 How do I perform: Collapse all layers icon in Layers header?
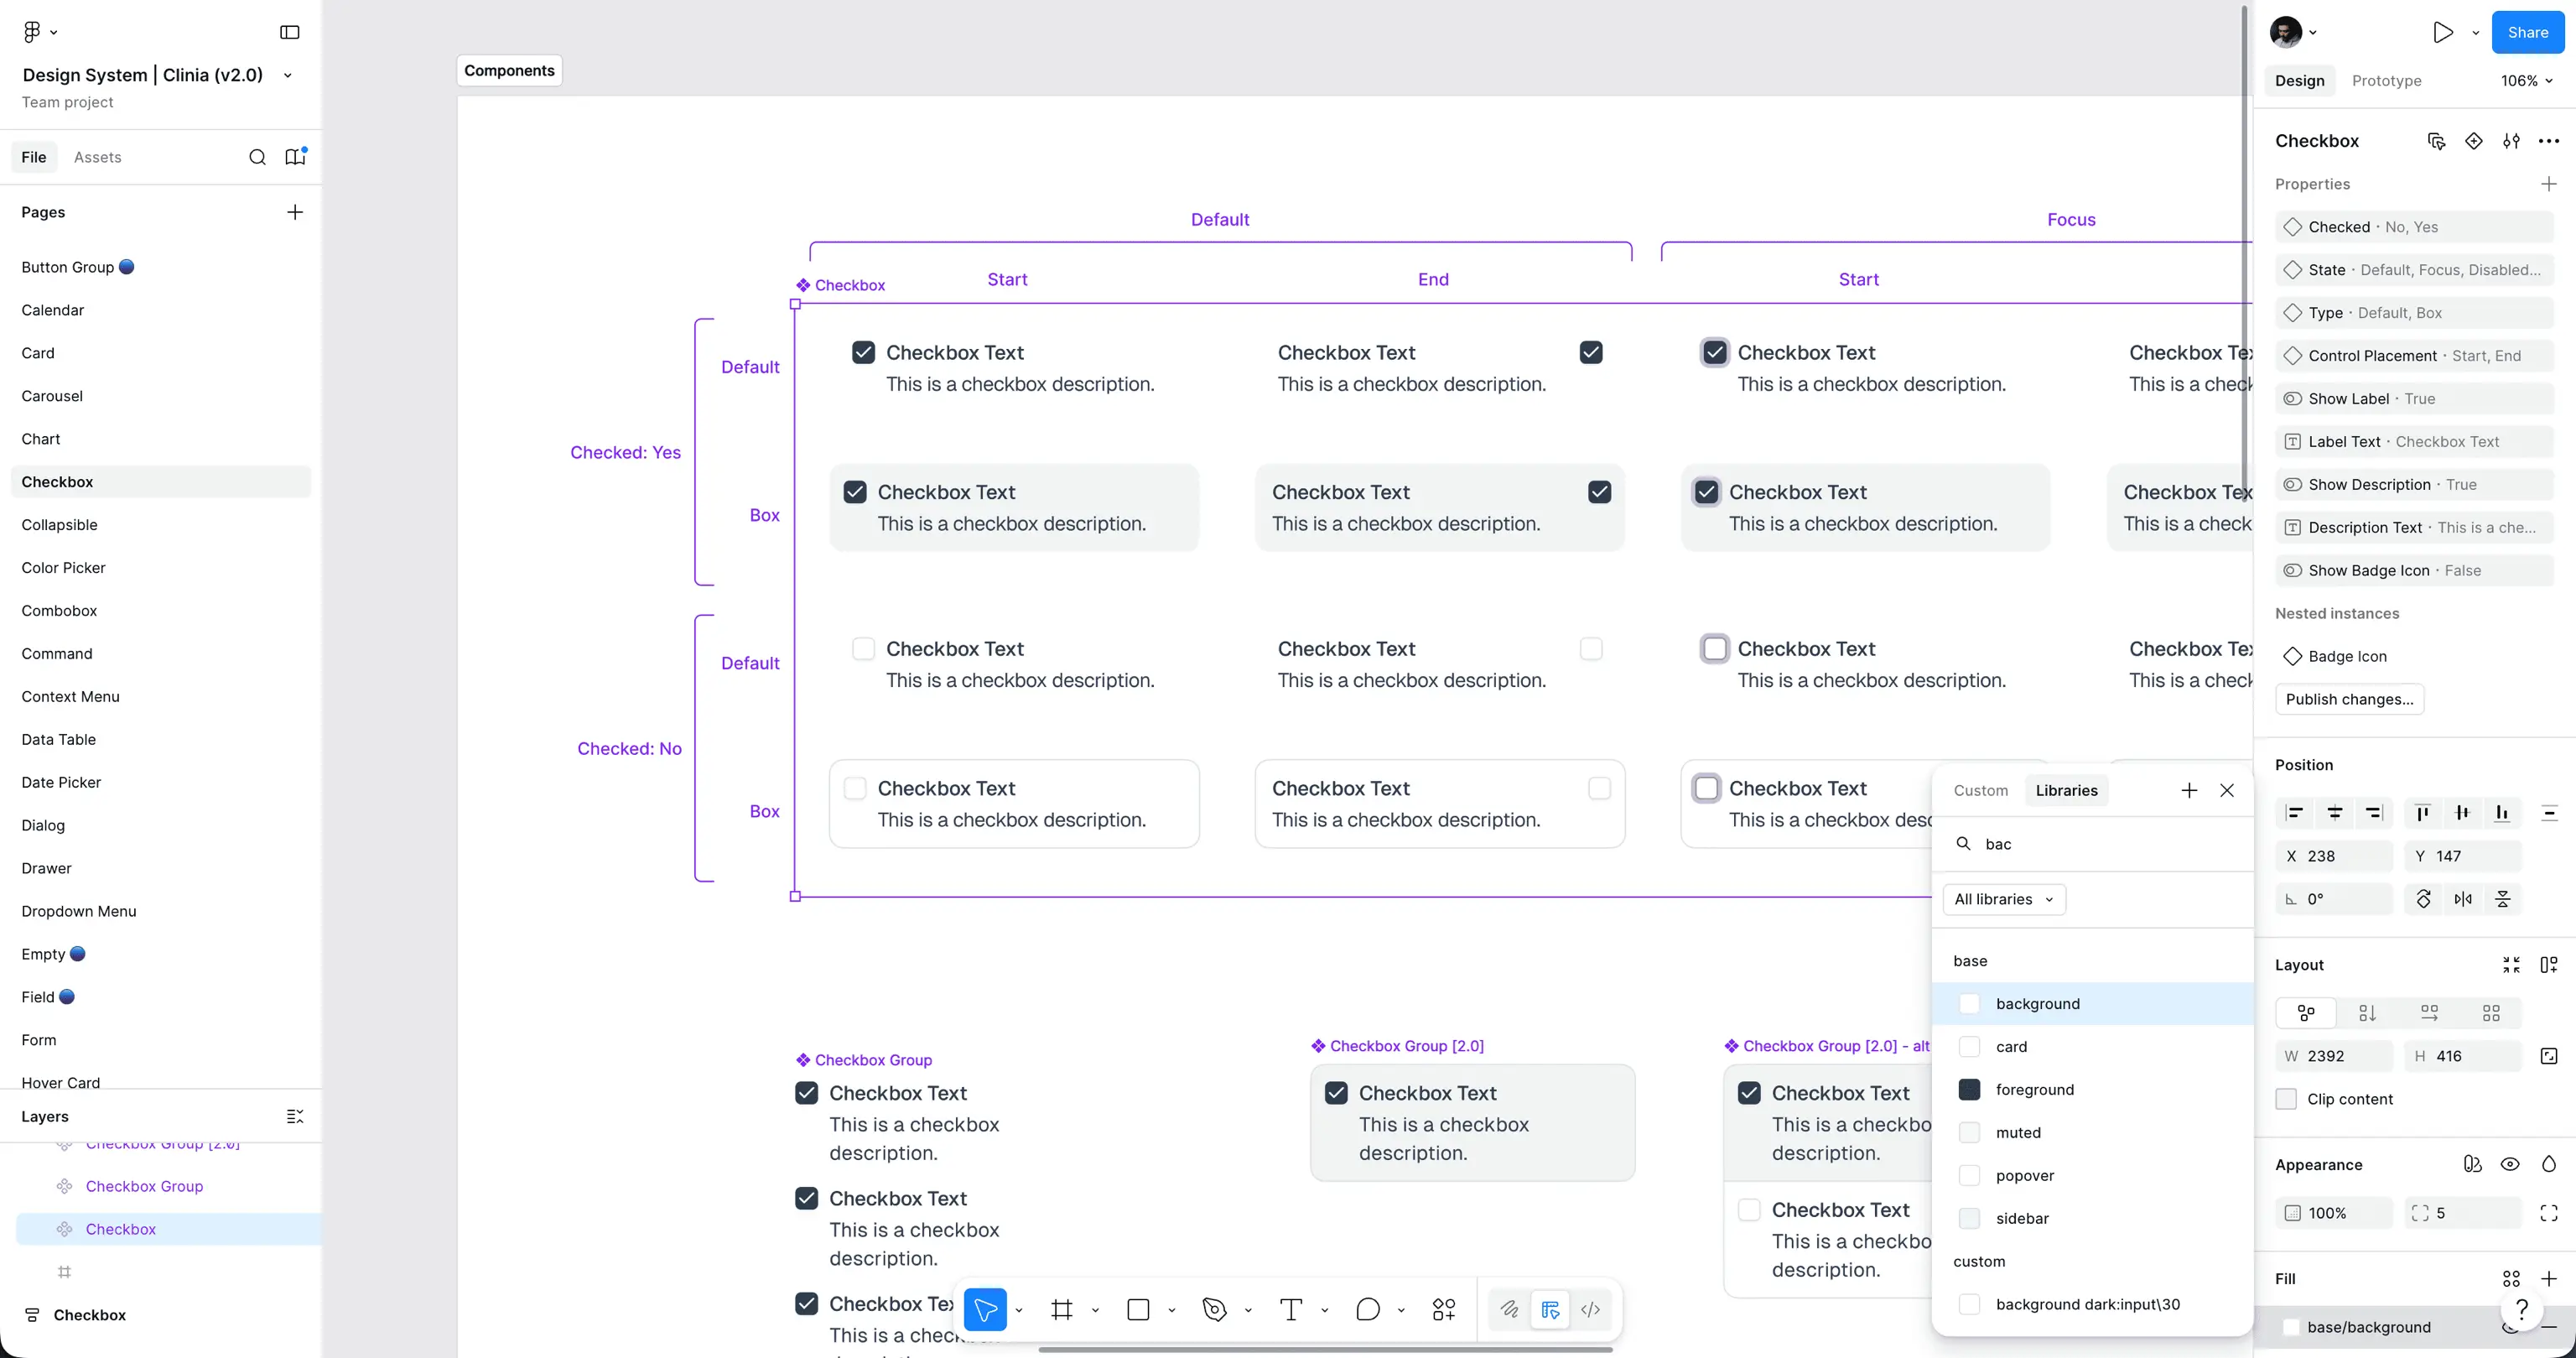(x=295, y=1116)
